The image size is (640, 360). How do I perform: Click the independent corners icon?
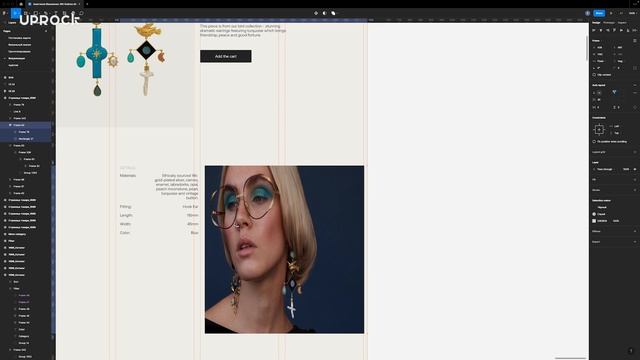635,68
